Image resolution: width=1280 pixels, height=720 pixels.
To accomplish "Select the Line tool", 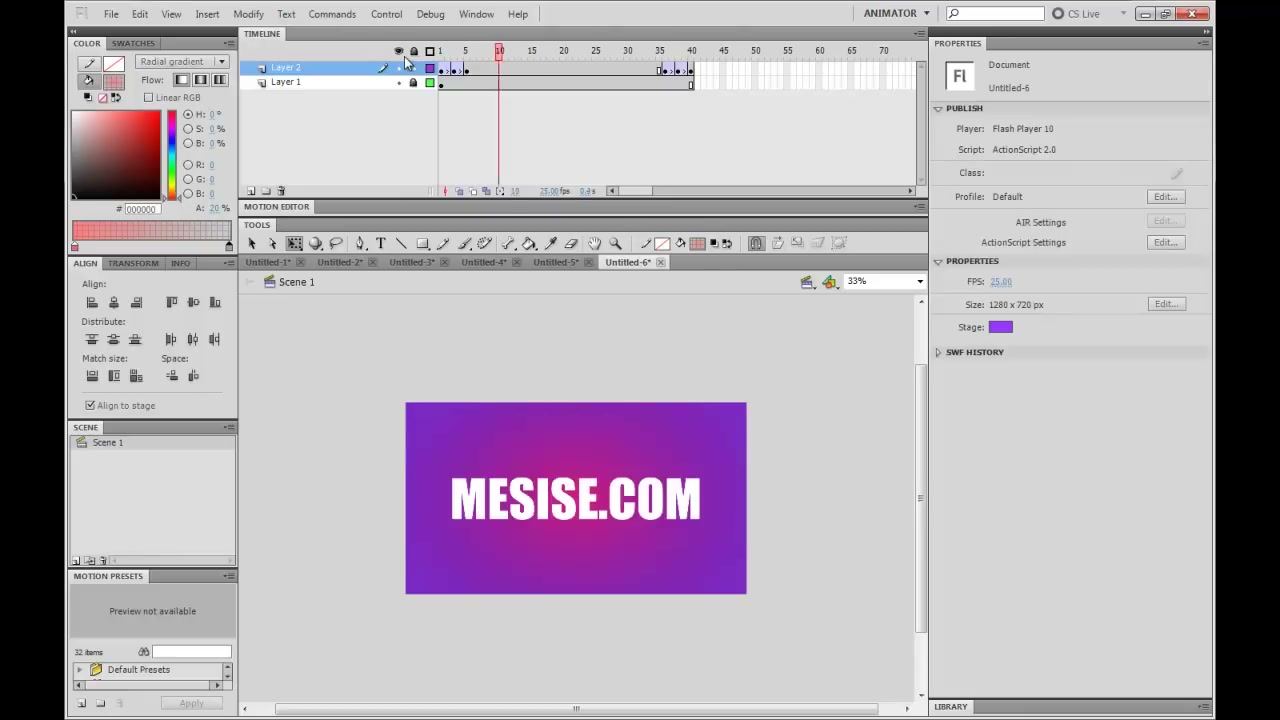I will 401,243.
